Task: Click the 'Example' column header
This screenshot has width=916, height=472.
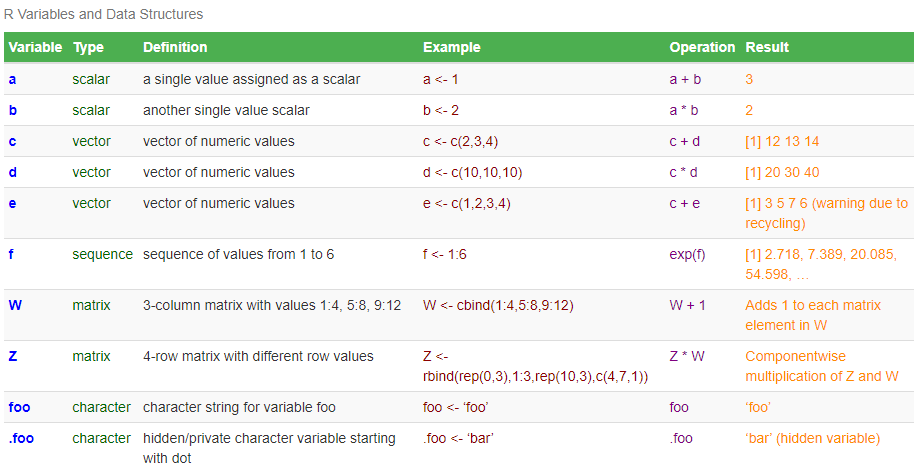Action: tap(451, 47)
